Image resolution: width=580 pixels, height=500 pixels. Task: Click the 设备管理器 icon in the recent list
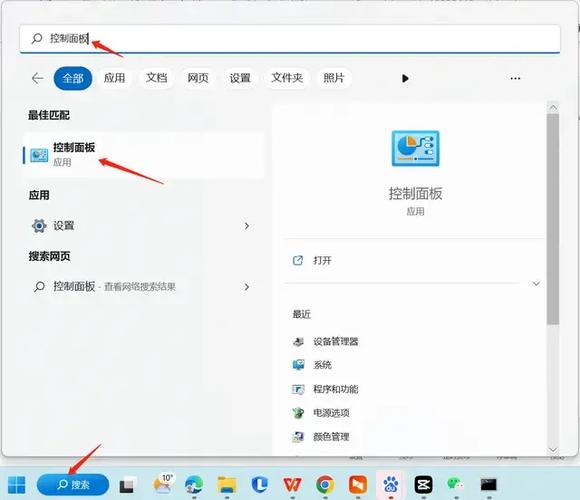pos(298,341)
